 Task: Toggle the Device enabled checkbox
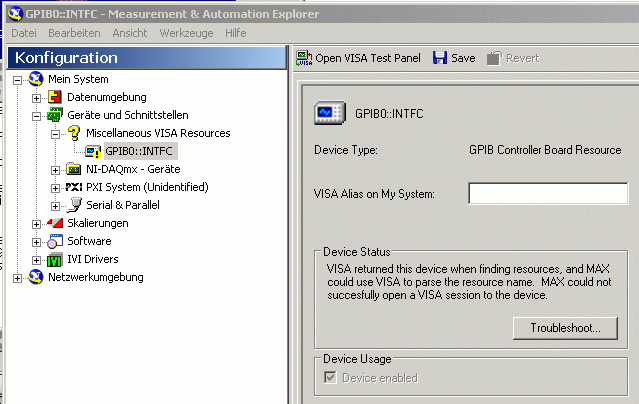(x=330, y=378)
